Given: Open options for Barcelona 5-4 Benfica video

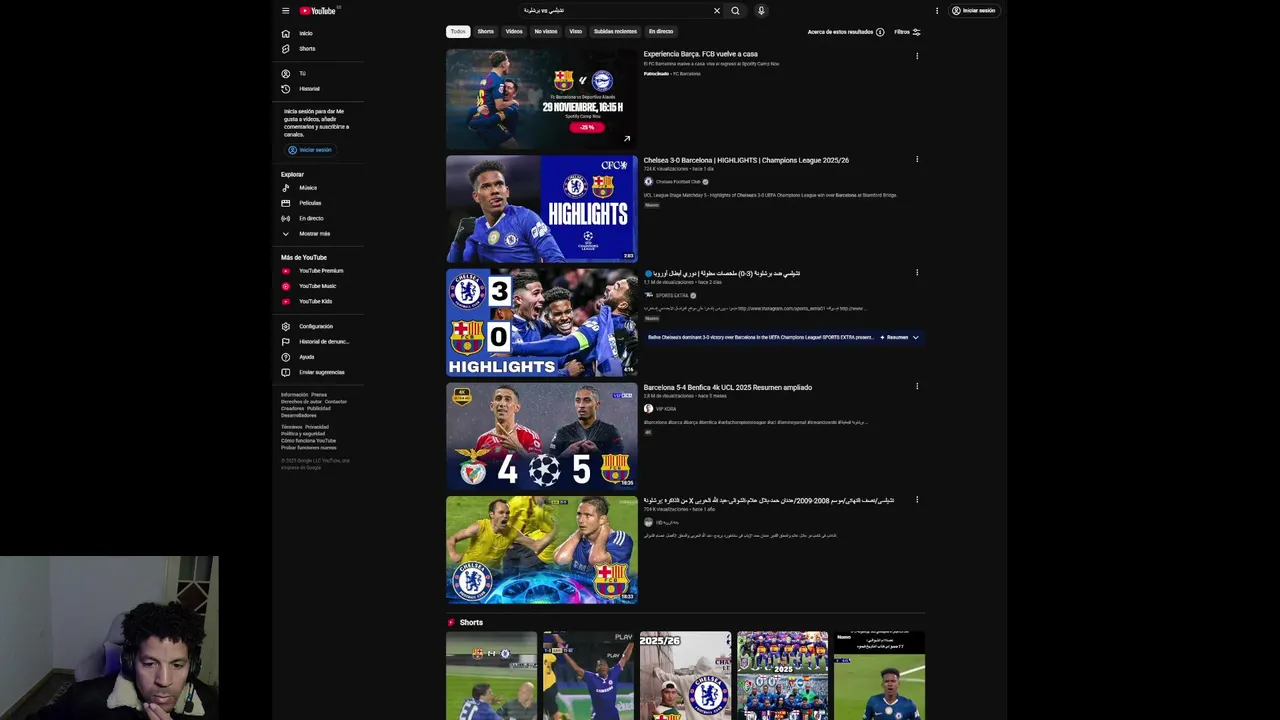Looking at the screenshot, I should [917, 387].
